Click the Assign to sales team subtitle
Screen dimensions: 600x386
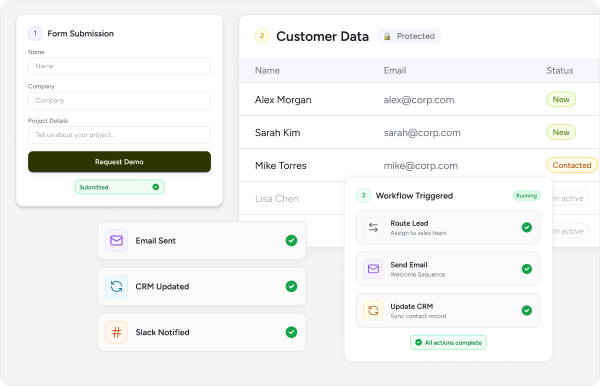(x=418, y=233)
